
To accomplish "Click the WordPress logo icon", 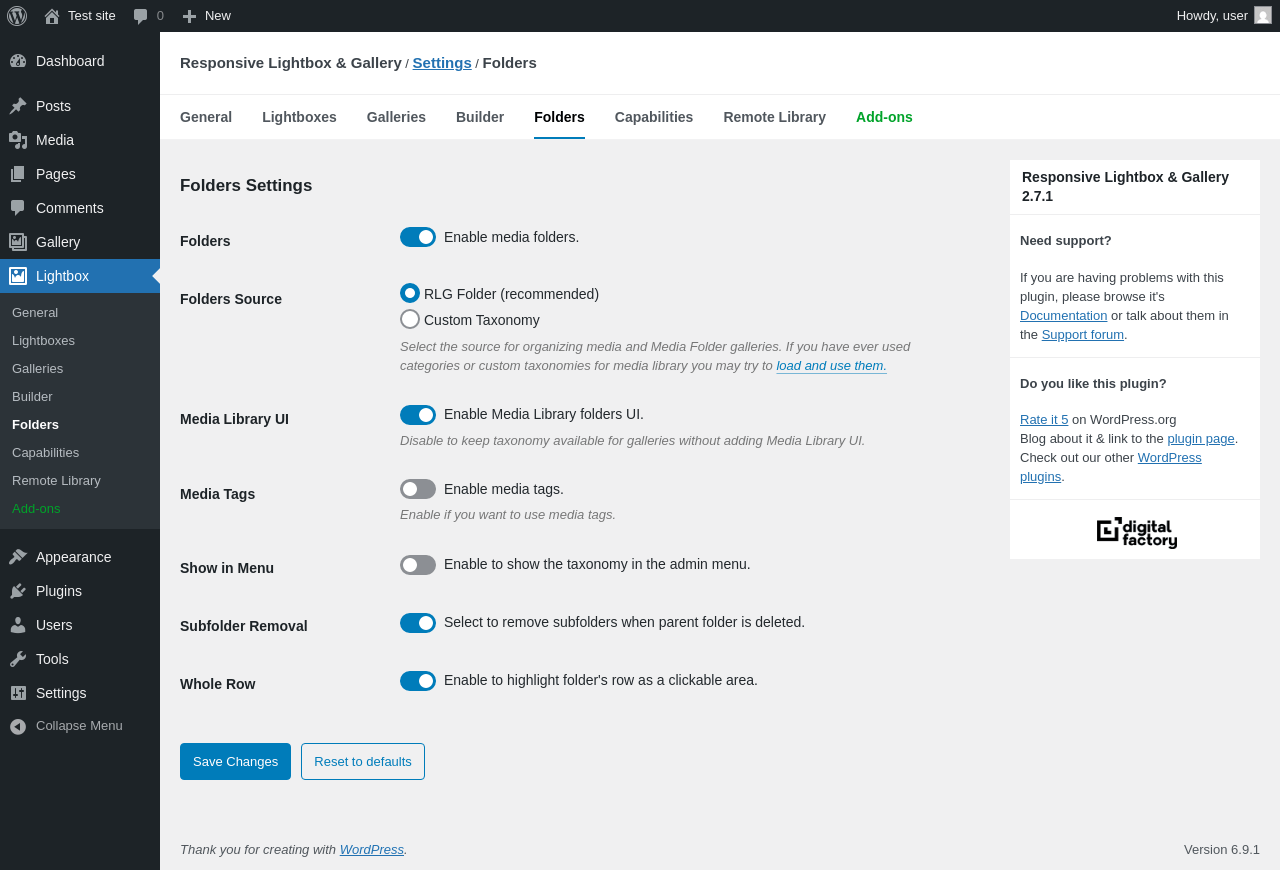I will tap(17, 16).
